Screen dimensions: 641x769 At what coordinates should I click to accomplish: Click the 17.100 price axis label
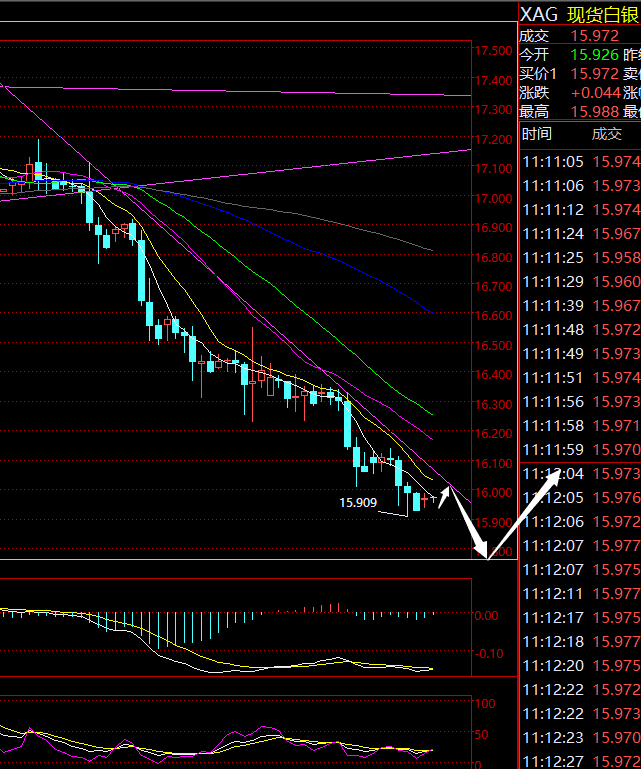click(493, 168)
